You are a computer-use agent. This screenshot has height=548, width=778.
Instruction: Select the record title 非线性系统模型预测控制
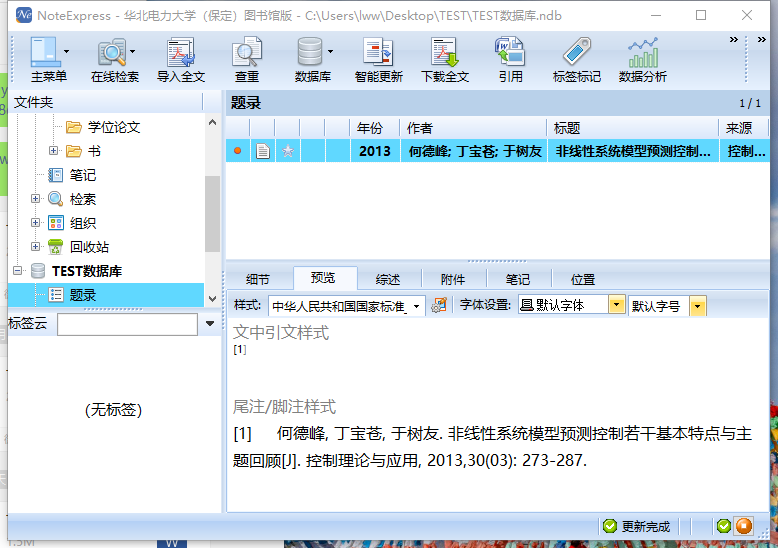633,151
